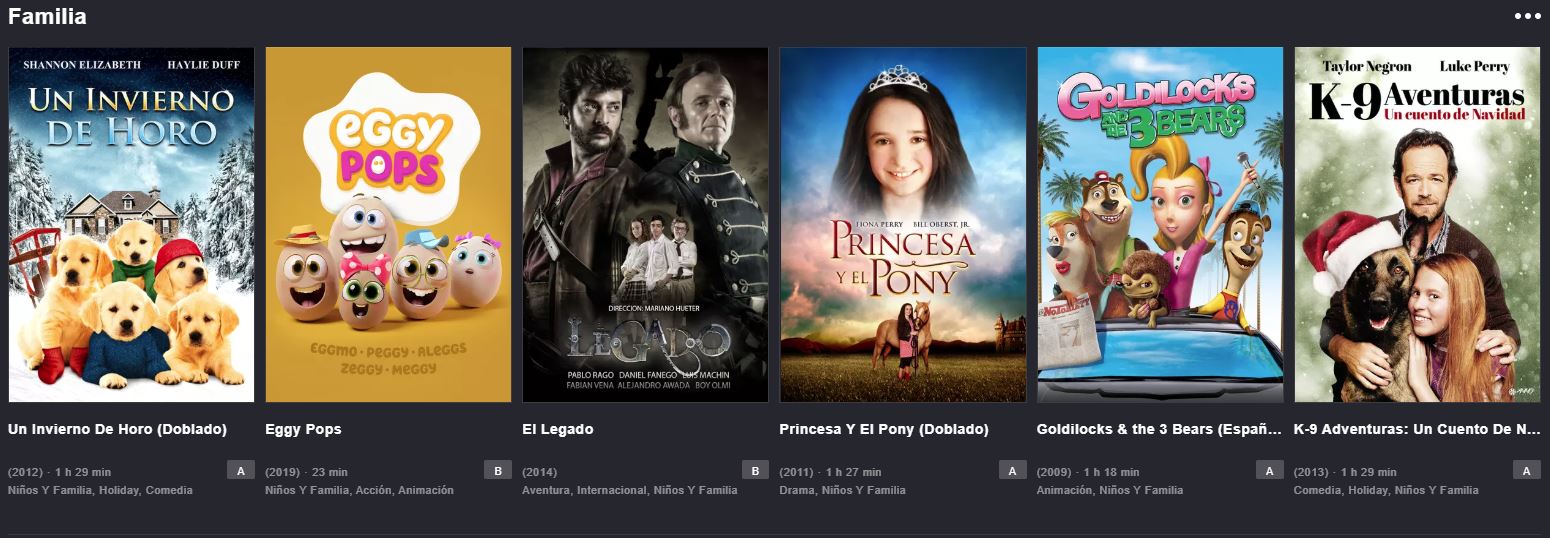This screenshot has height=538, width=1550.
Task: Click the K-9 Adventuras: Un Cuento title
Action: point(1417,429)
